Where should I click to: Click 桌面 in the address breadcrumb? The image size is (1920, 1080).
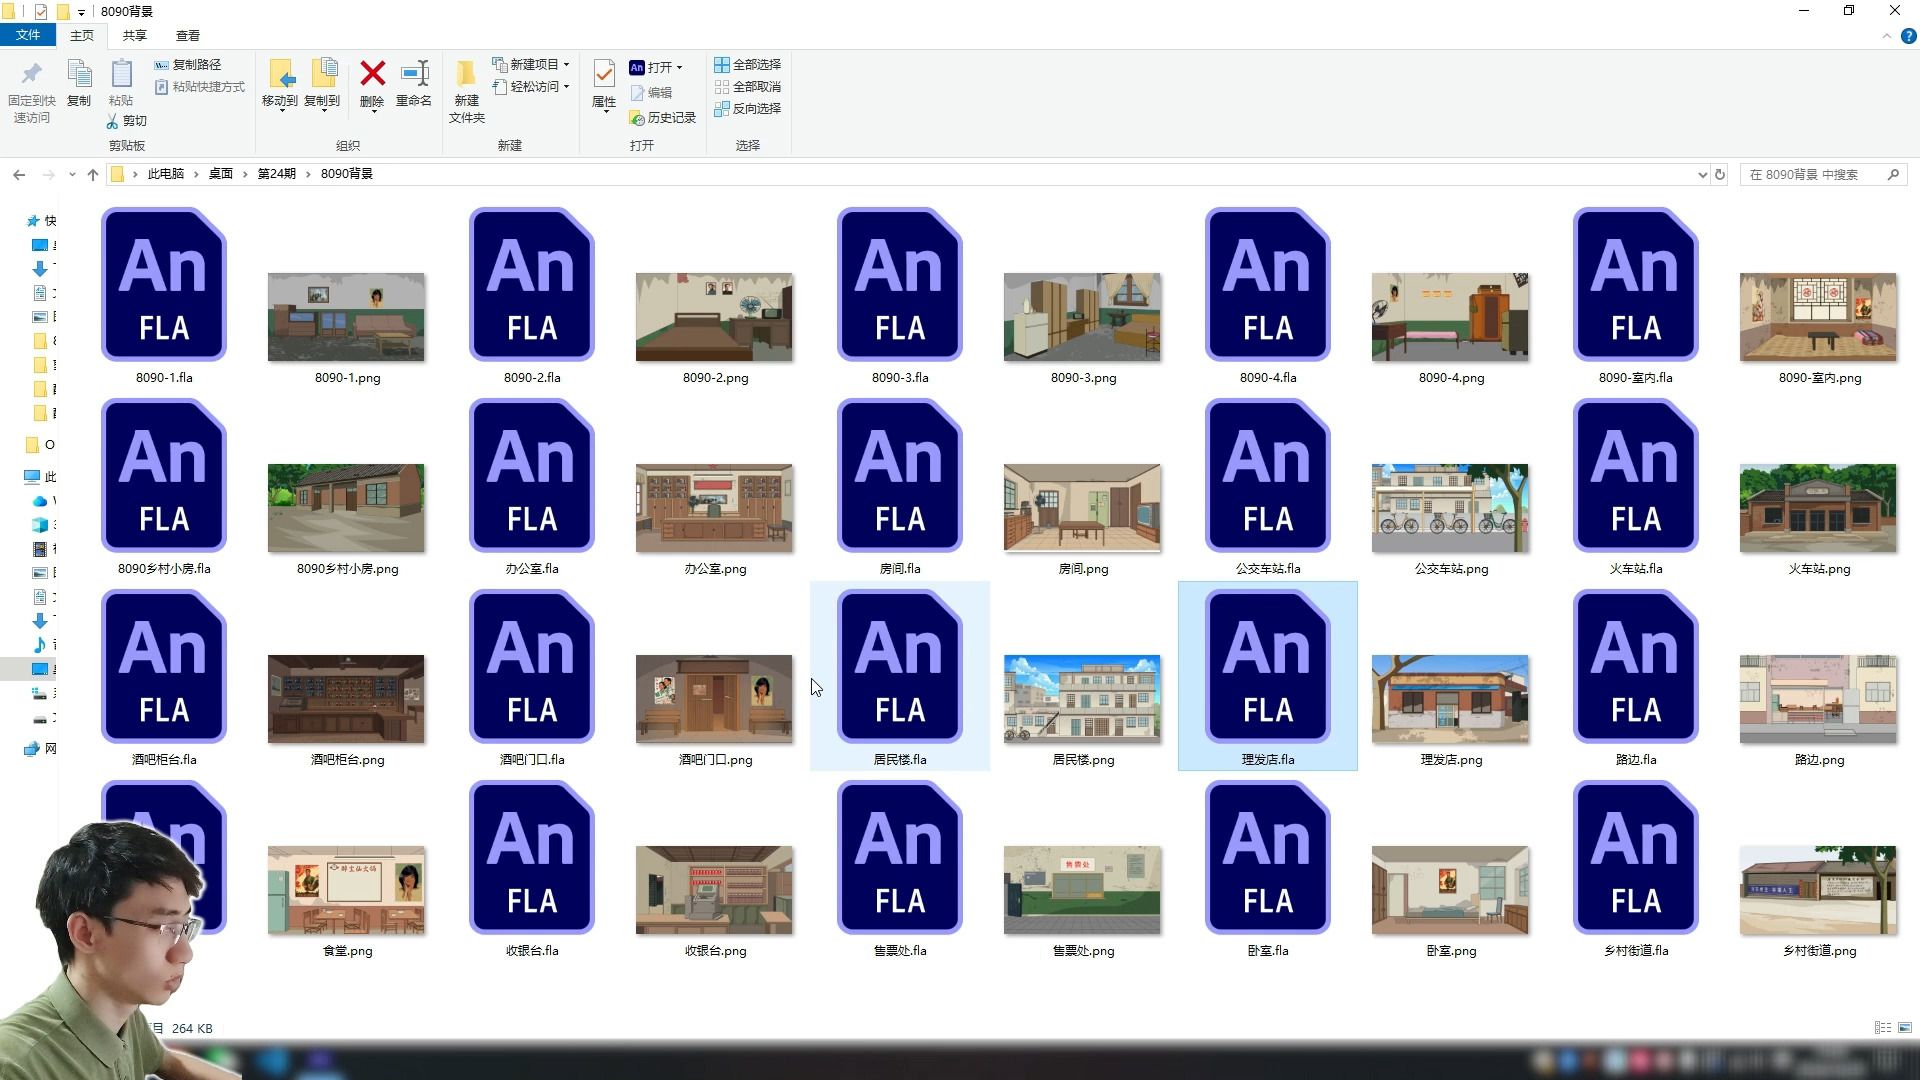click(221, 174)
